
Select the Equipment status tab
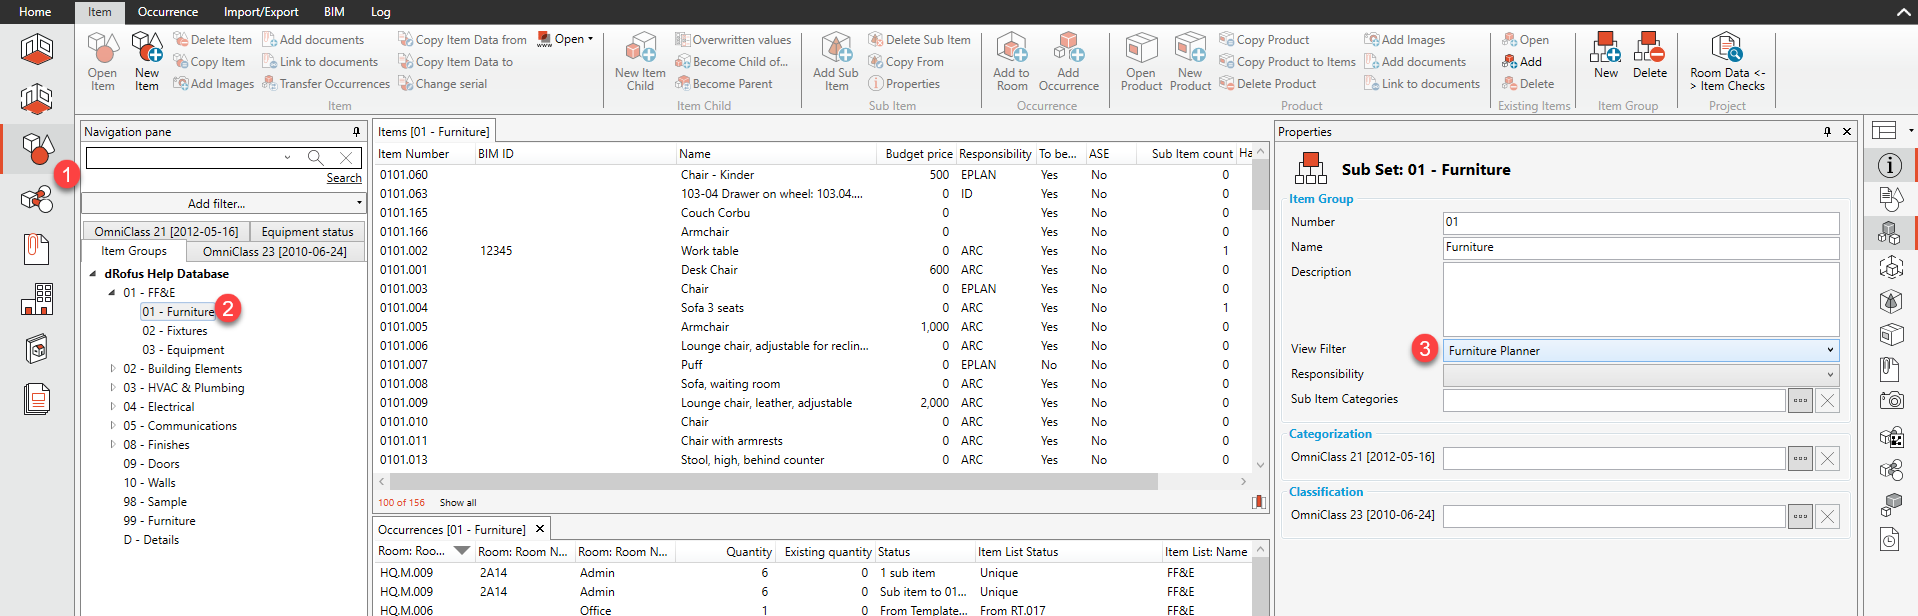307,232
